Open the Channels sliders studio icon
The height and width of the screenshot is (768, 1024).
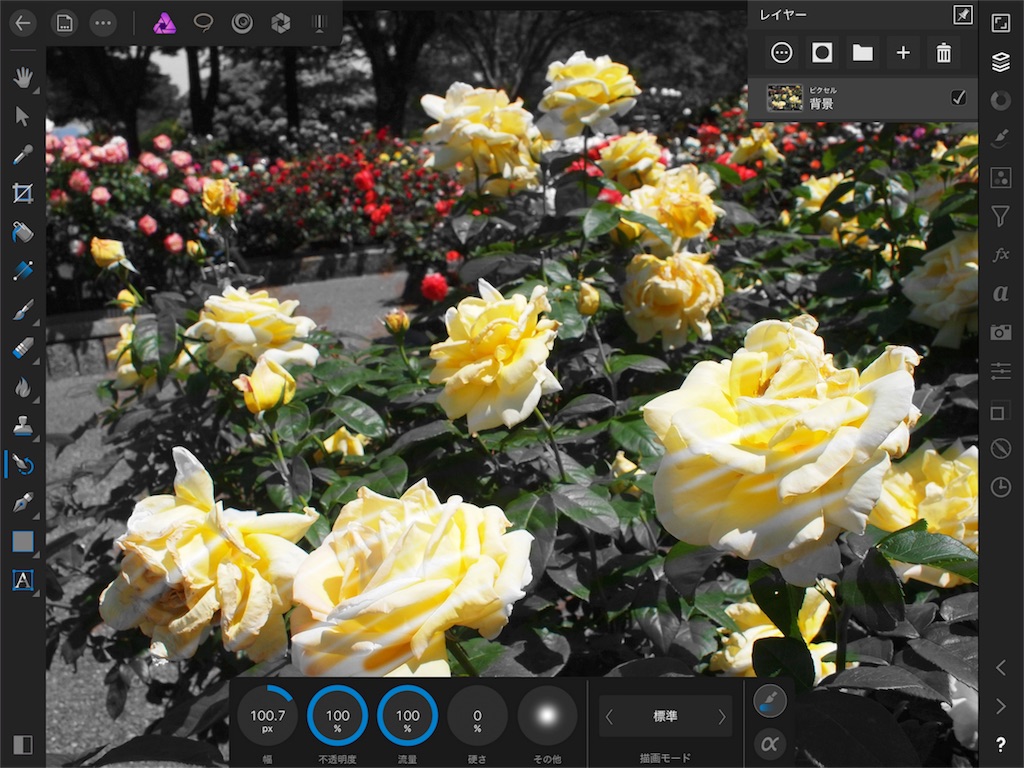(1000, 371)
